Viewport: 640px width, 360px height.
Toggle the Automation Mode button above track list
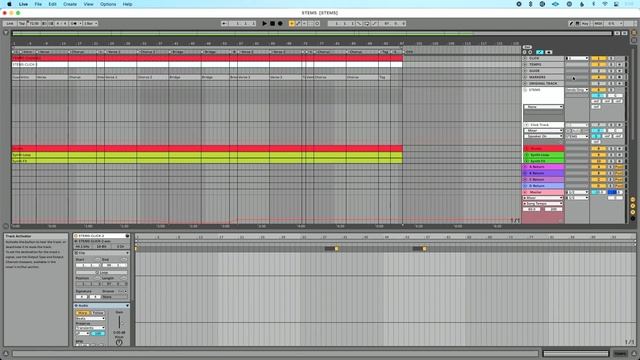540,52
